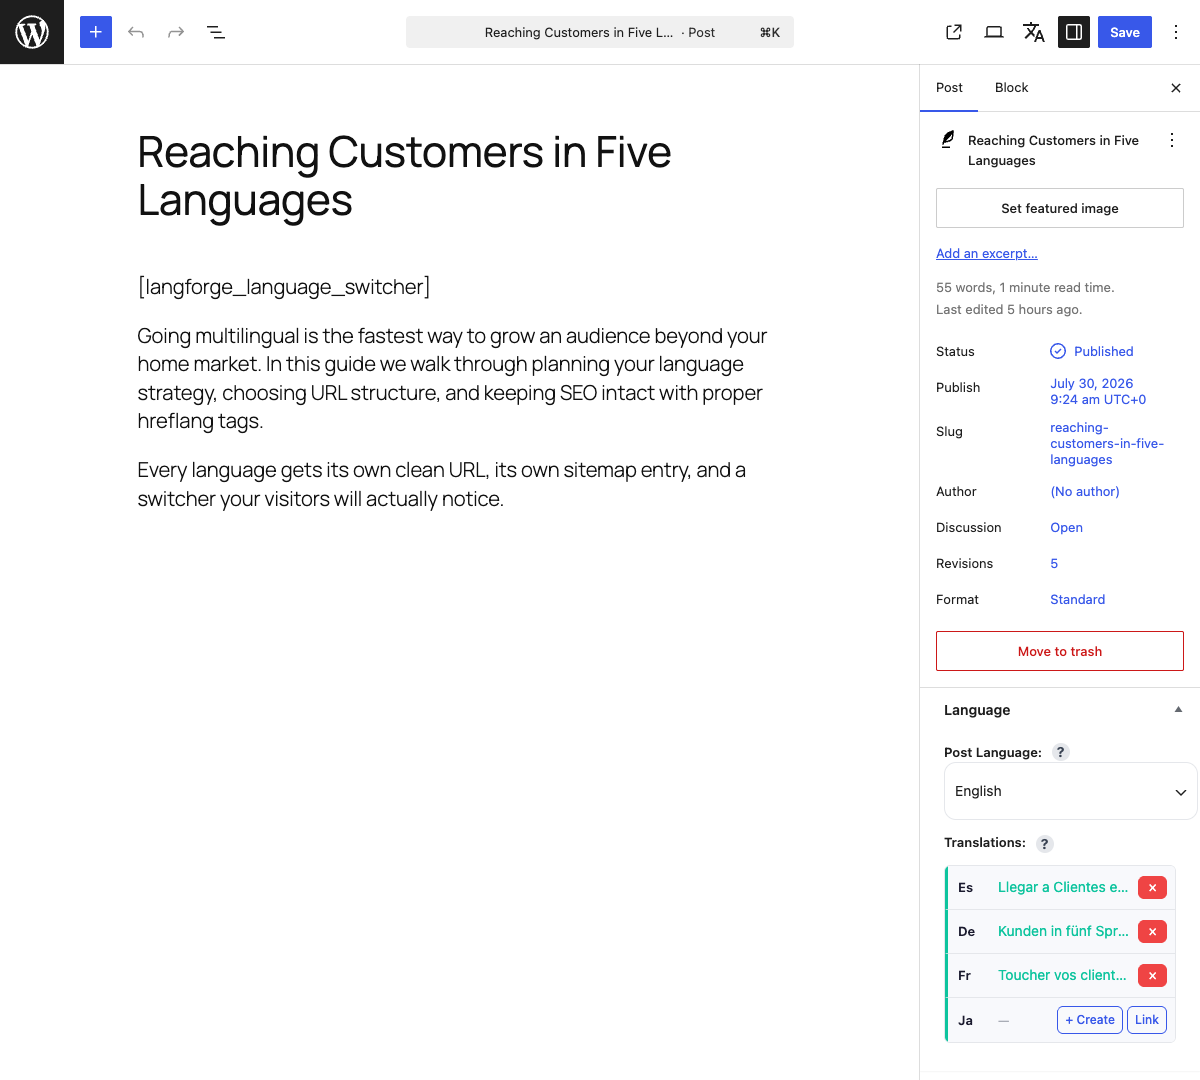
Task: Switch to the Post tab
Action: [x=949, y=88]
